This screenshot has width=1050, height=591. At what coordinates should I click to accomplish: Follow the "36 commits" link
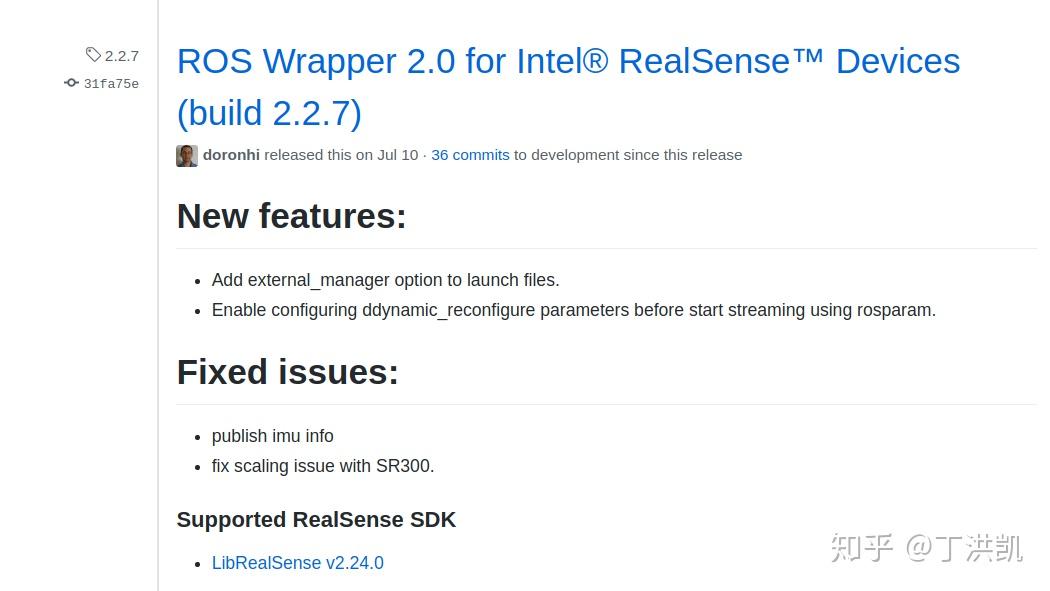click(470, 155)
